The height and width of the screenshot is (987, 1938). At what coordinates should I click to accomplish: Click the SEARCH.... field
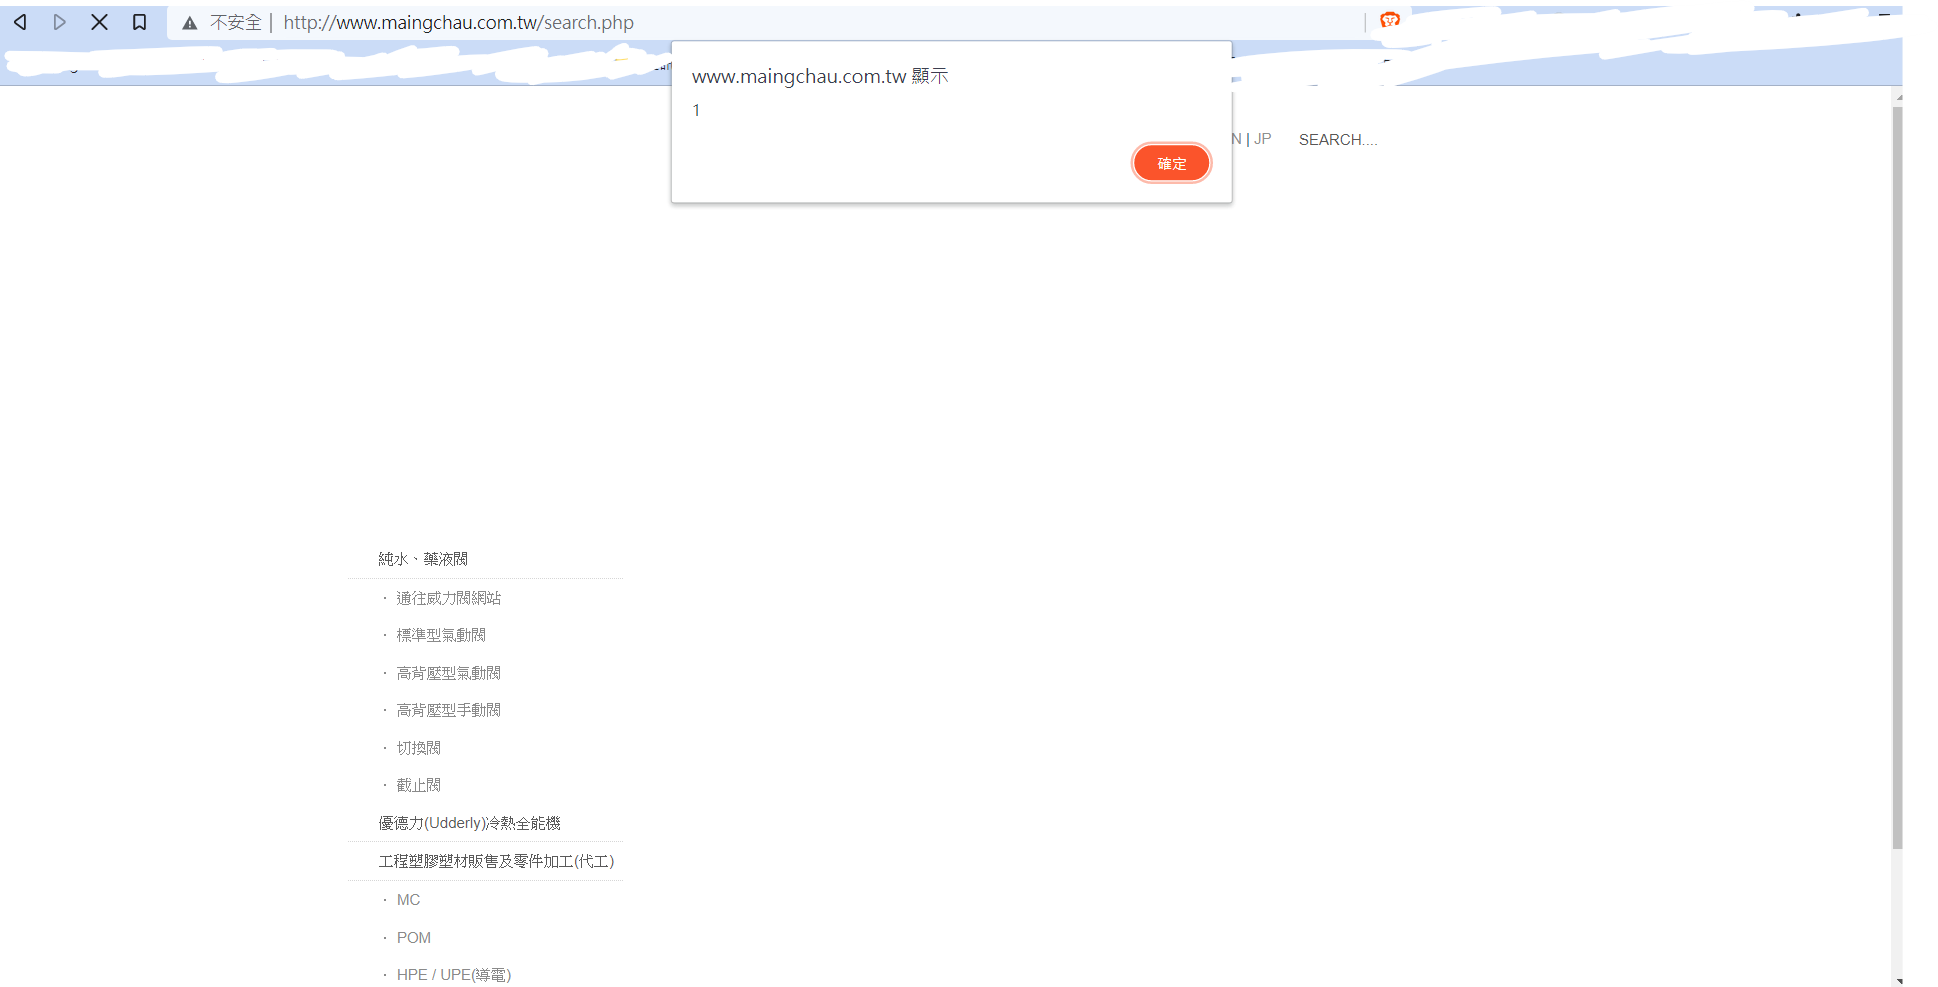(x=1338, y=140)
